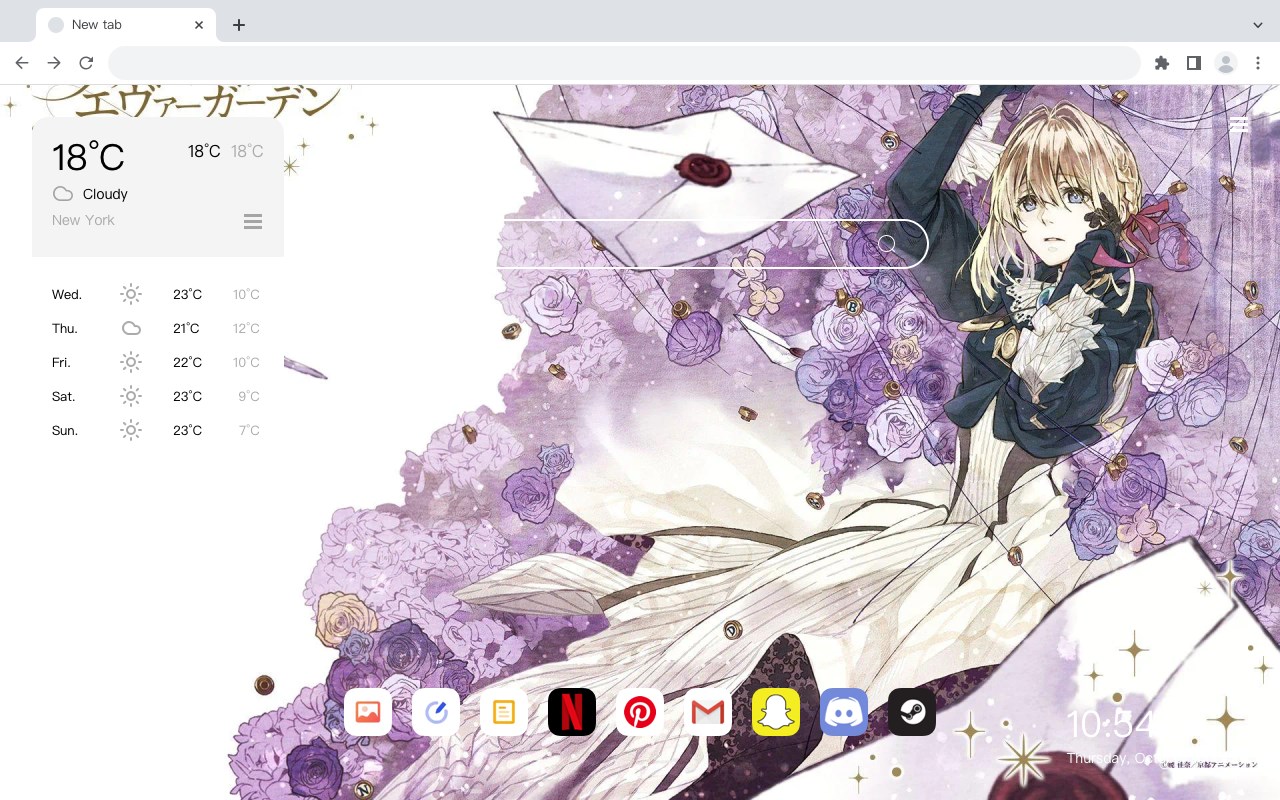1280x800 pixels.
Task: Open the Netflix shortcut
Action: tap(572, 712)
